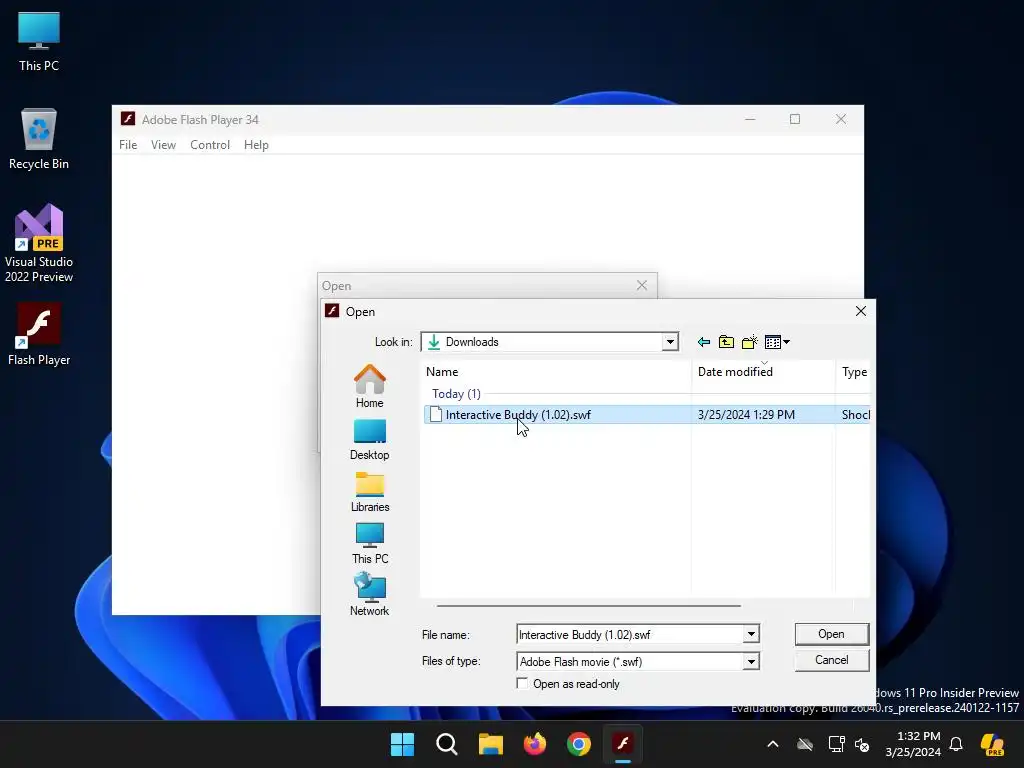Screen dimensions: 1024x768
Task: Open Help menu in Flash Player
Action: click(x=256, y=145)
